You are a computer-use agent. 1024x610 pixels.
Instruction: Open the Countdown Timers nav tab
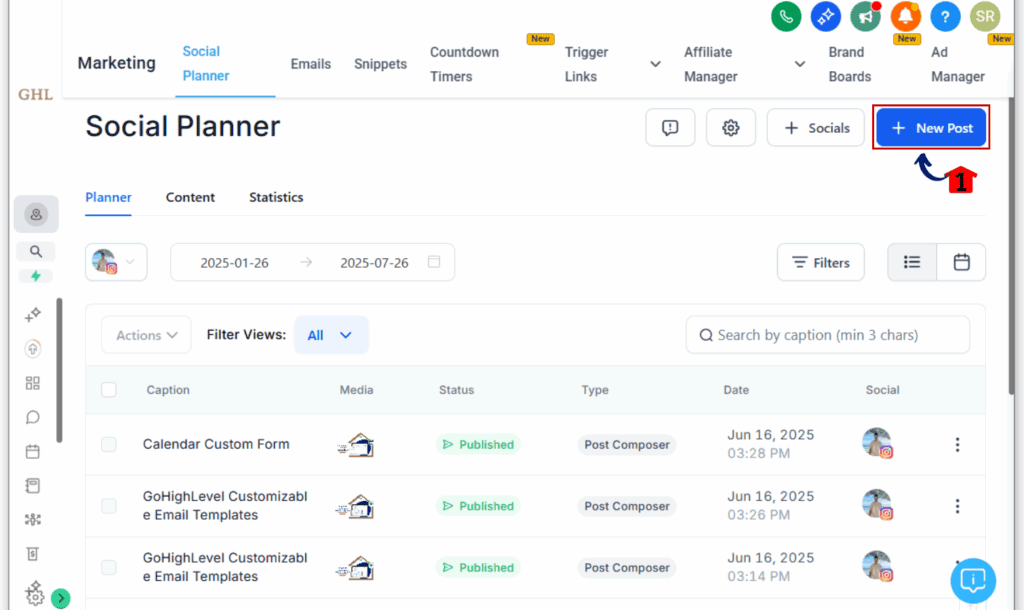coord(464,64)
